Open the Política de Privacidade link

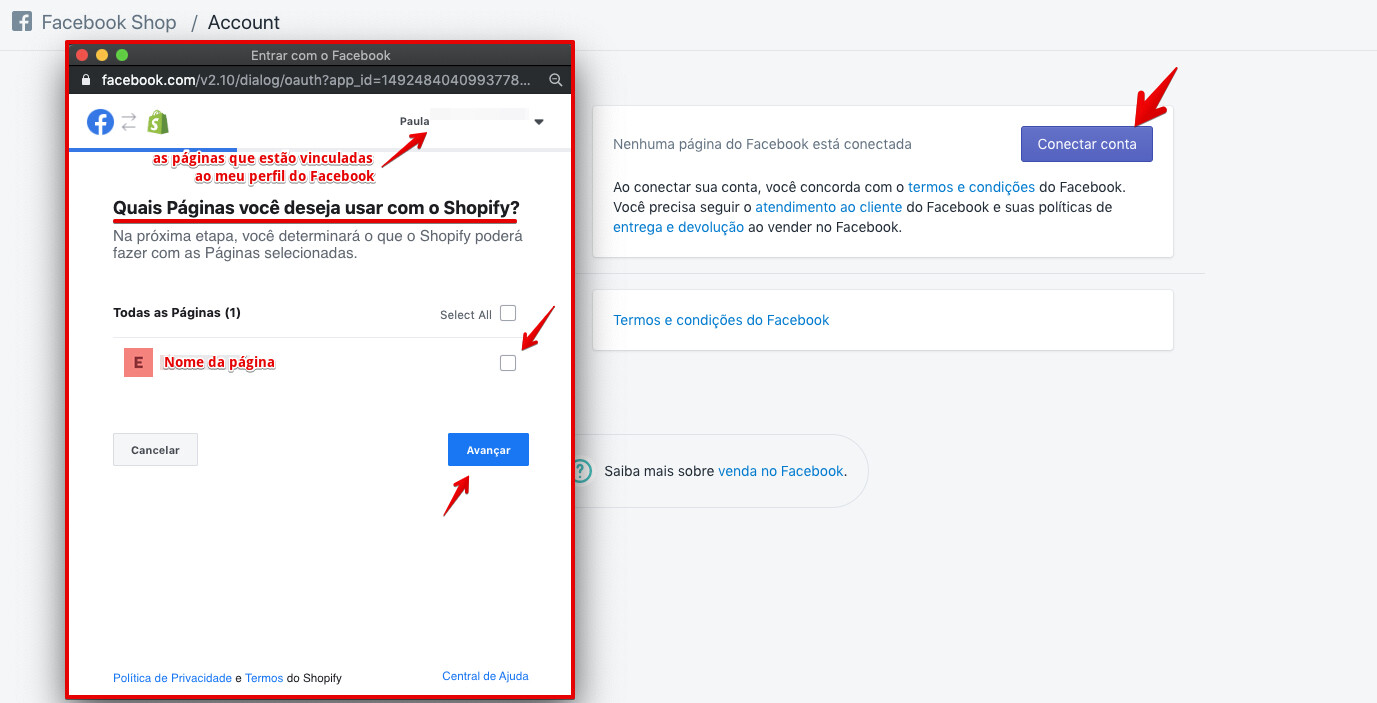coord(172,678)
